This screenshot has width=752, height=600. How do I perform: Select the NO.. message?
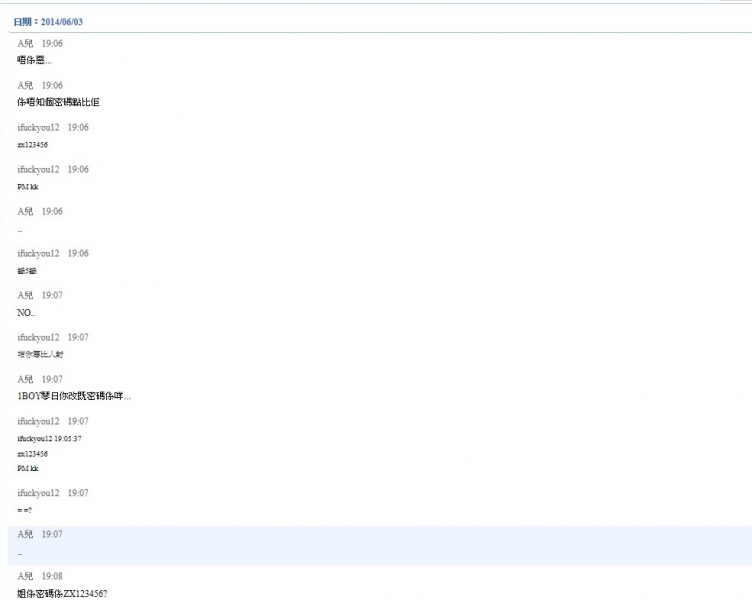(26, 313)
